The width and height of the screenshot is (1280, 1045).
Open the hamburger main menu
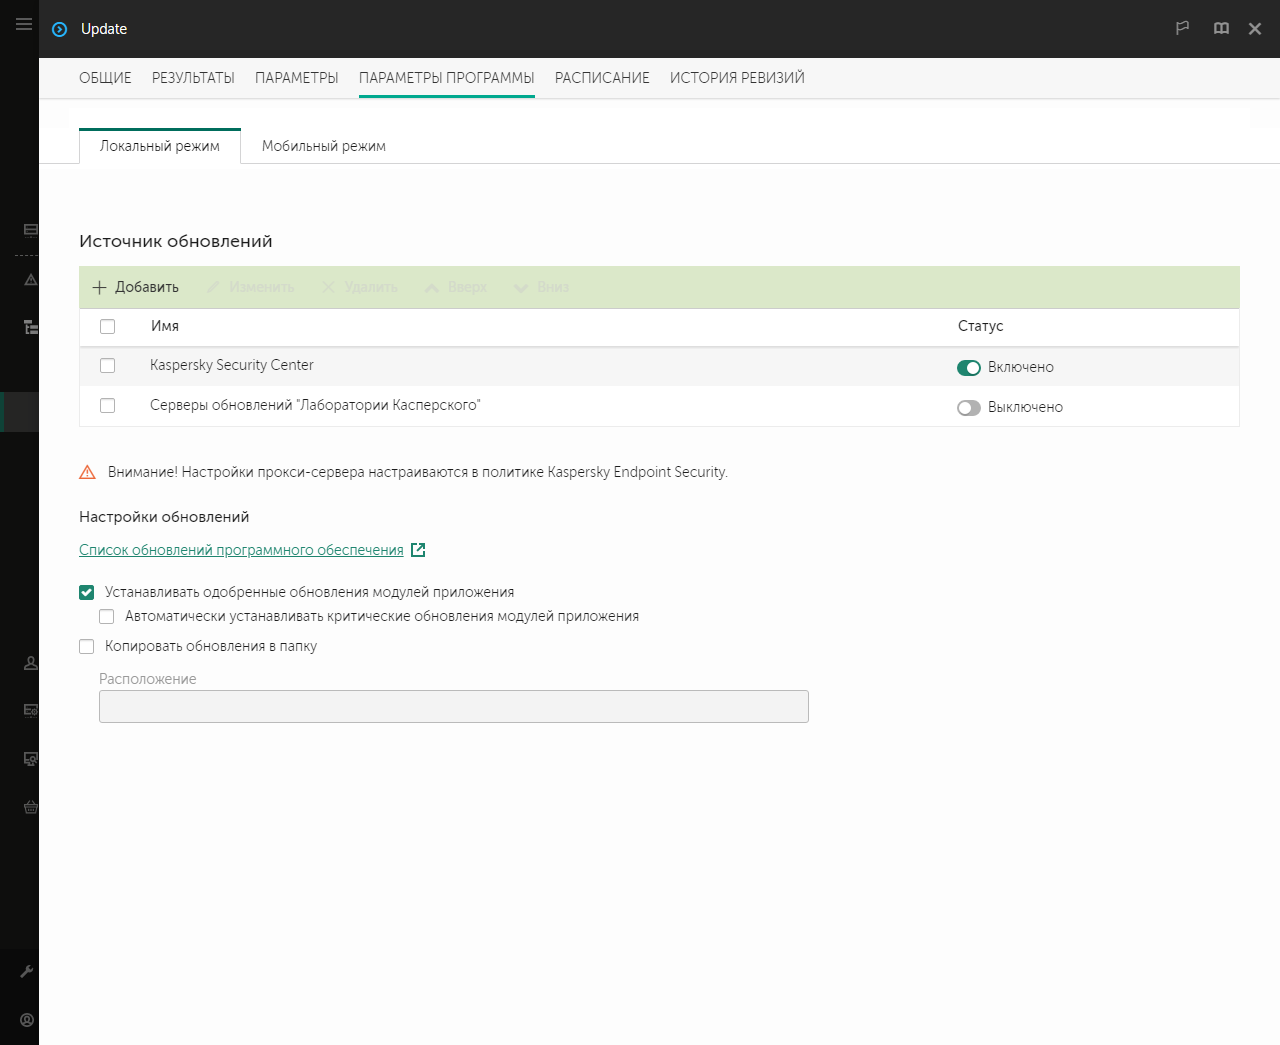pyautogui.click(x=24, y=24)
